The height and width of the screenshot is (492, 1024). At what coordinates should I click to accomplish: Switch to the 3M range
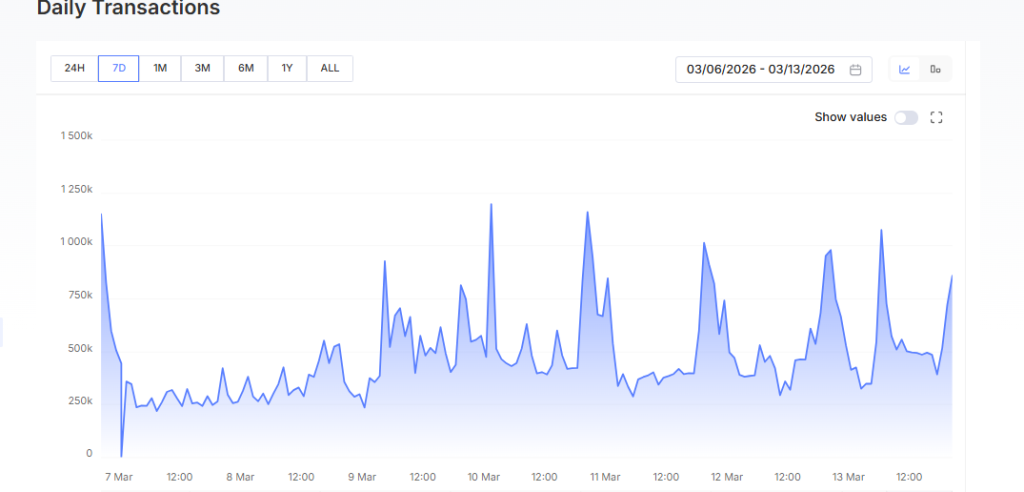pos(202,68)
